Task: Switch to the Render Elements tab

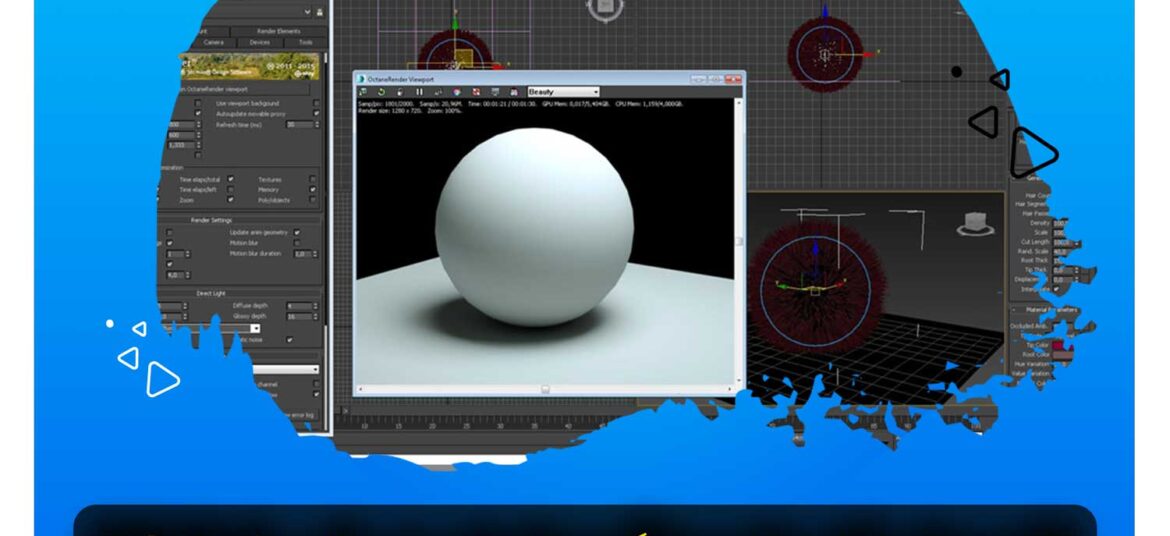Action: coord(278,31)
